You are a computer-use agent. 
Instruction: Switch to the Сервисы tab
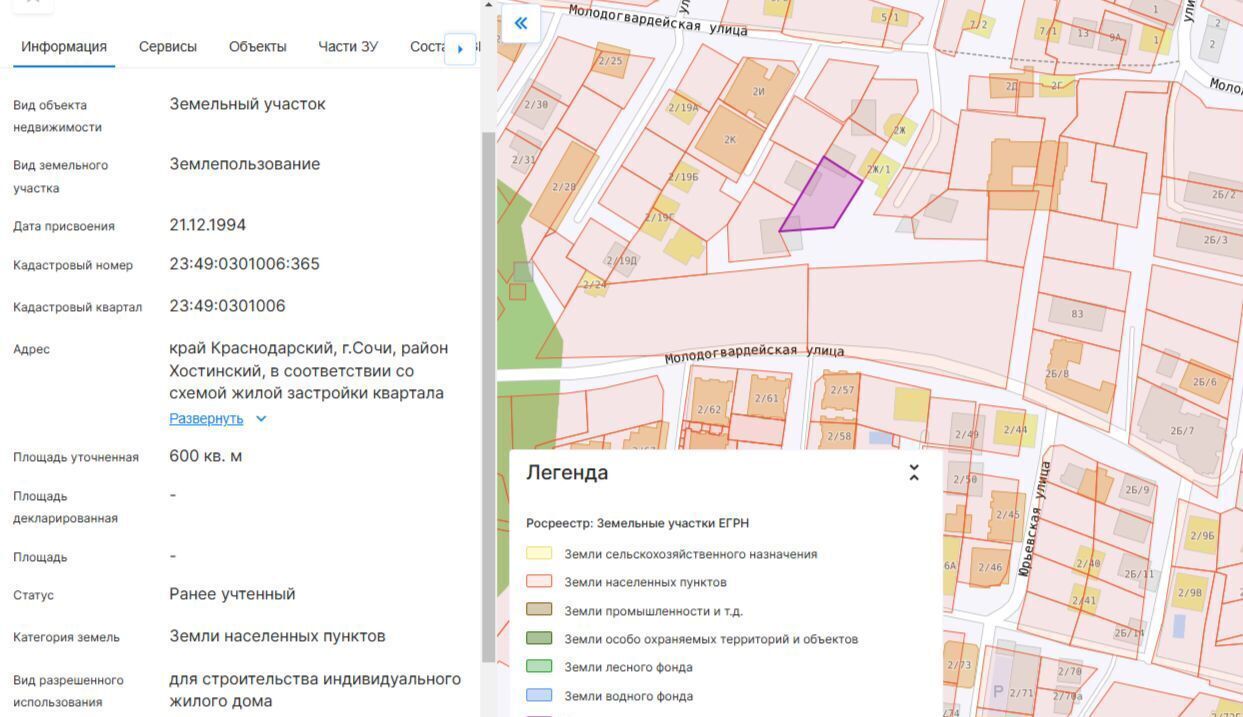pyautogui.click(x=168, y=46)
